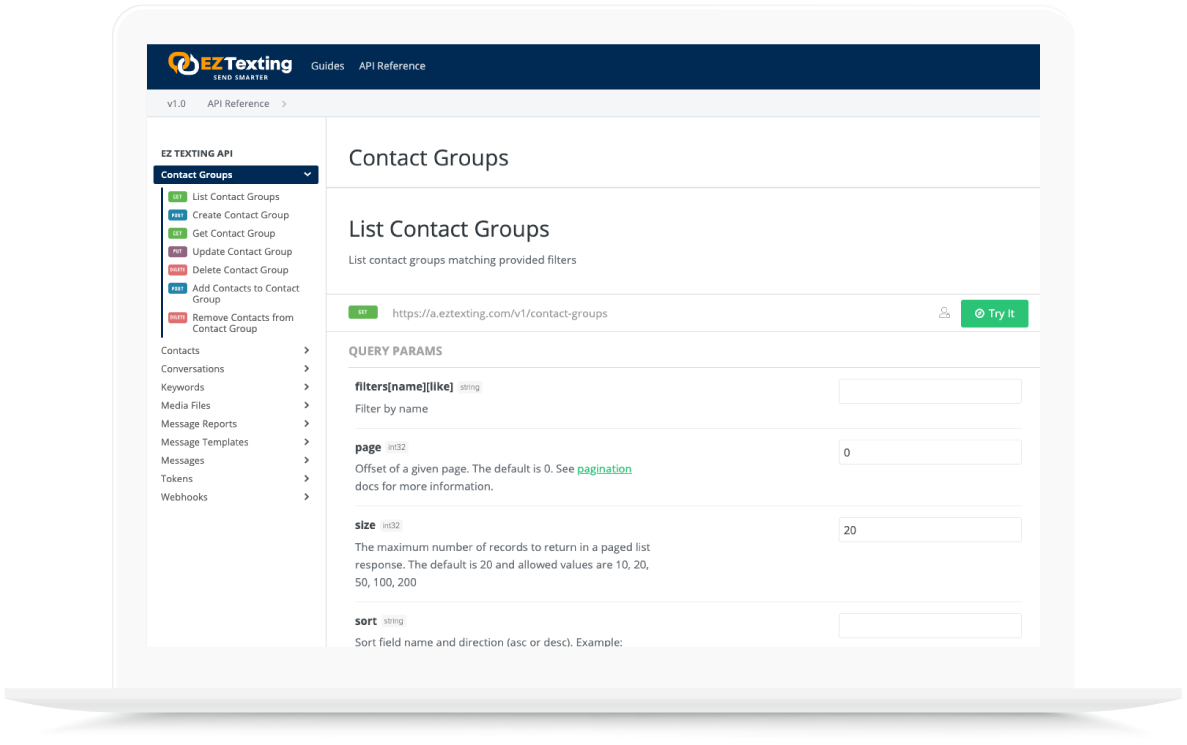The image size is (1187, 745).
Task: Open API Reference in the top navigation
Action: pyautogui.click(x=392, y=66)
